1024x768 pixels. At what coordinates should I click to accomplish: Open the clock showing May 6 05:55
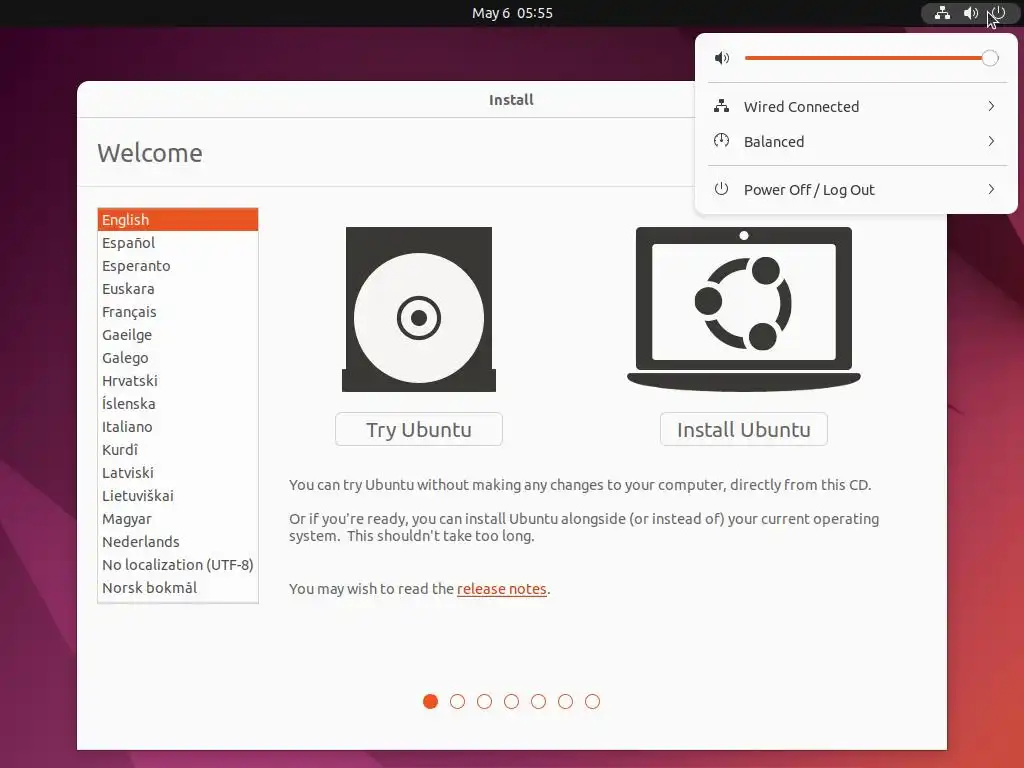click(512, 13)
